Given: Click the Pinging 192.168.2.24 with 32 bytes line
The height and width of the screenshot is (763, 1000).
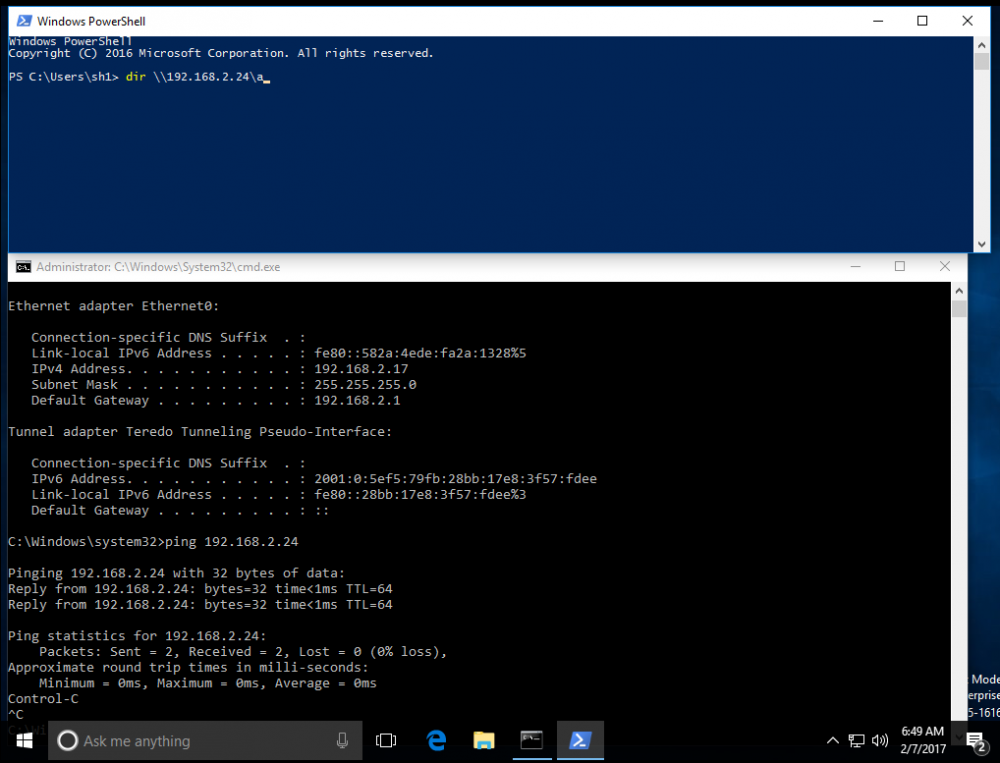Looking at the screenshot, I should click(176, 573).
